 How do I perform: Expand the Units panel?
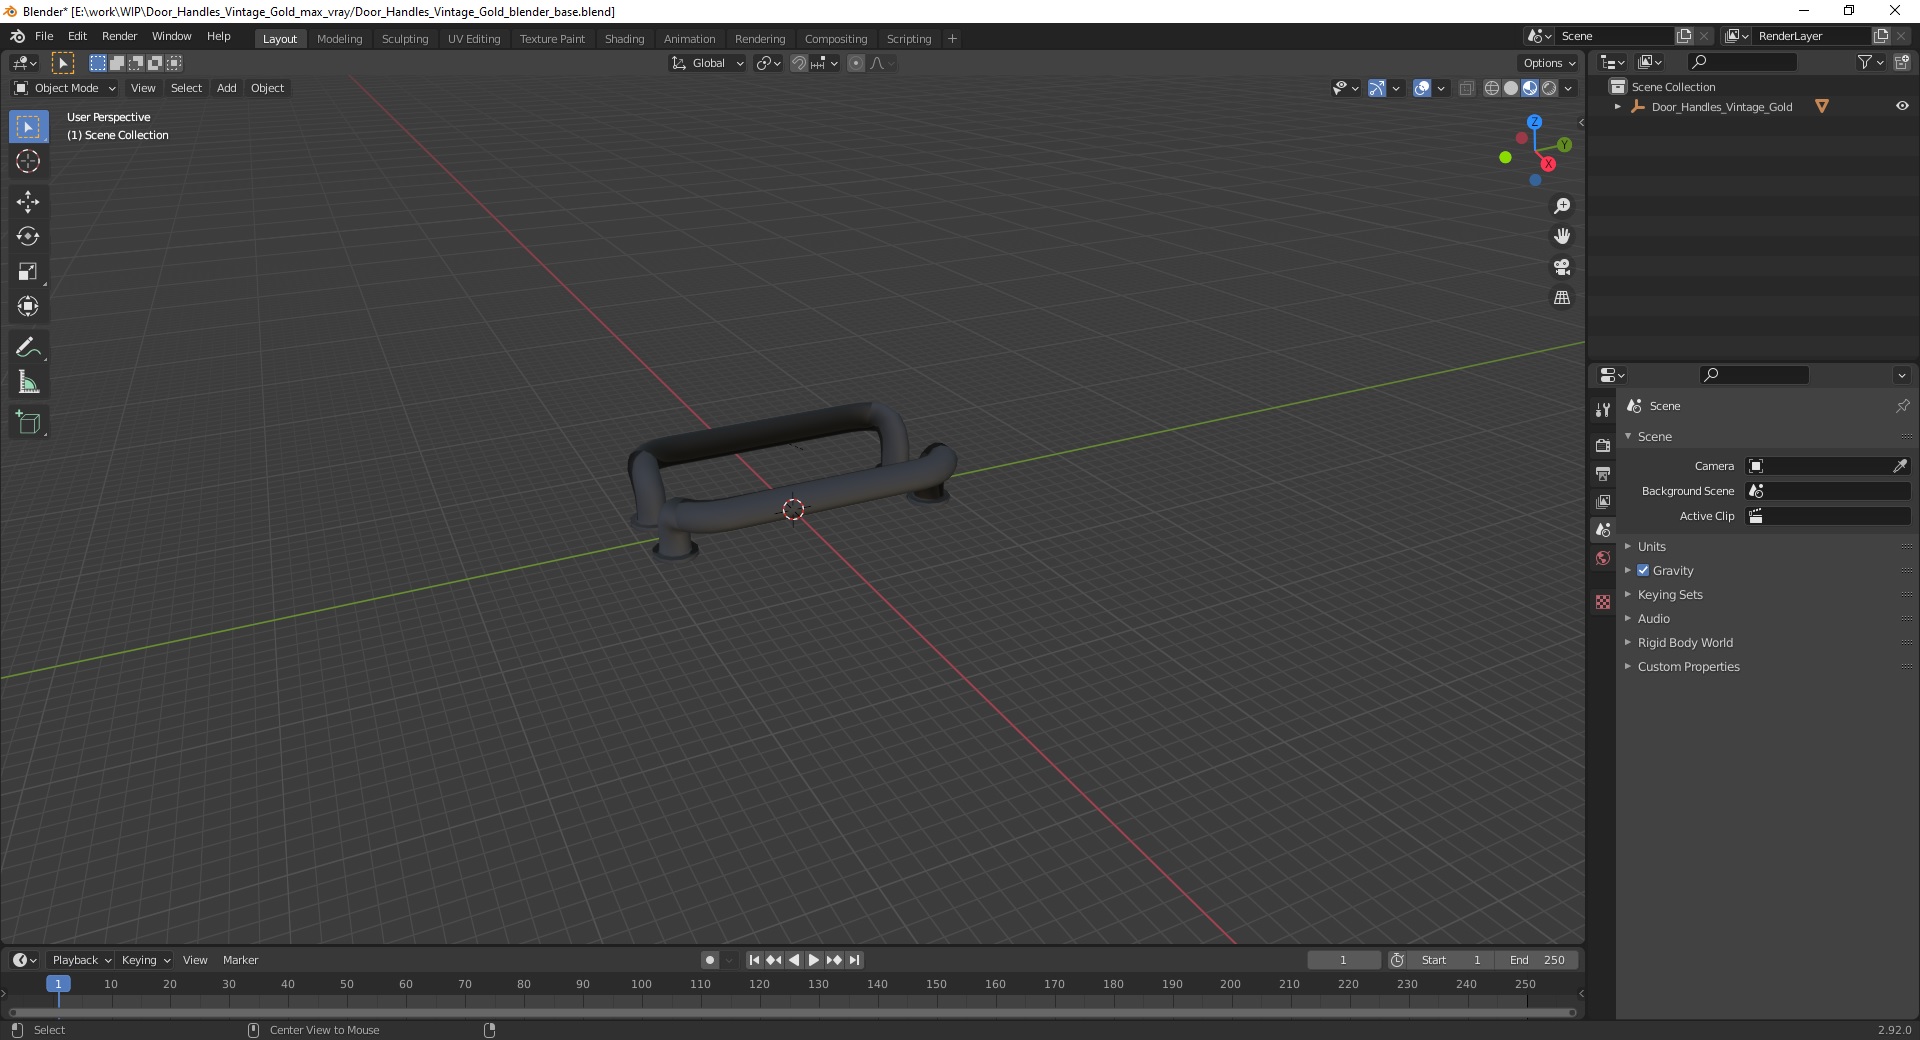pyautogui.click(x=1652, y=546)
